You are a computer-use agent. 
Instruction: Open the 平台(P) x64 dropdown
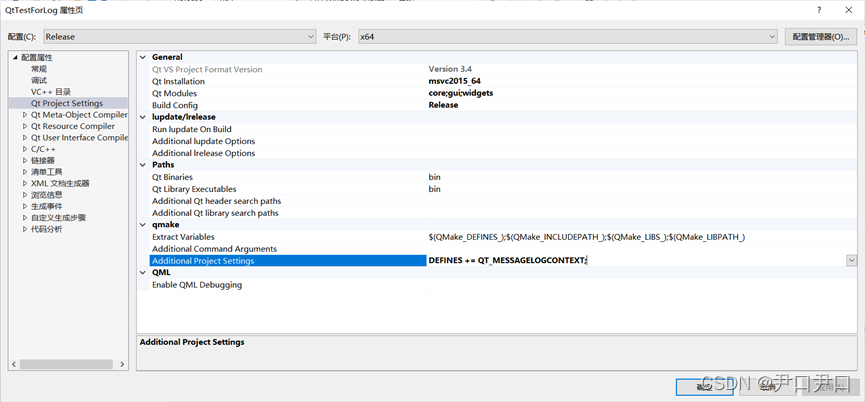568,37
